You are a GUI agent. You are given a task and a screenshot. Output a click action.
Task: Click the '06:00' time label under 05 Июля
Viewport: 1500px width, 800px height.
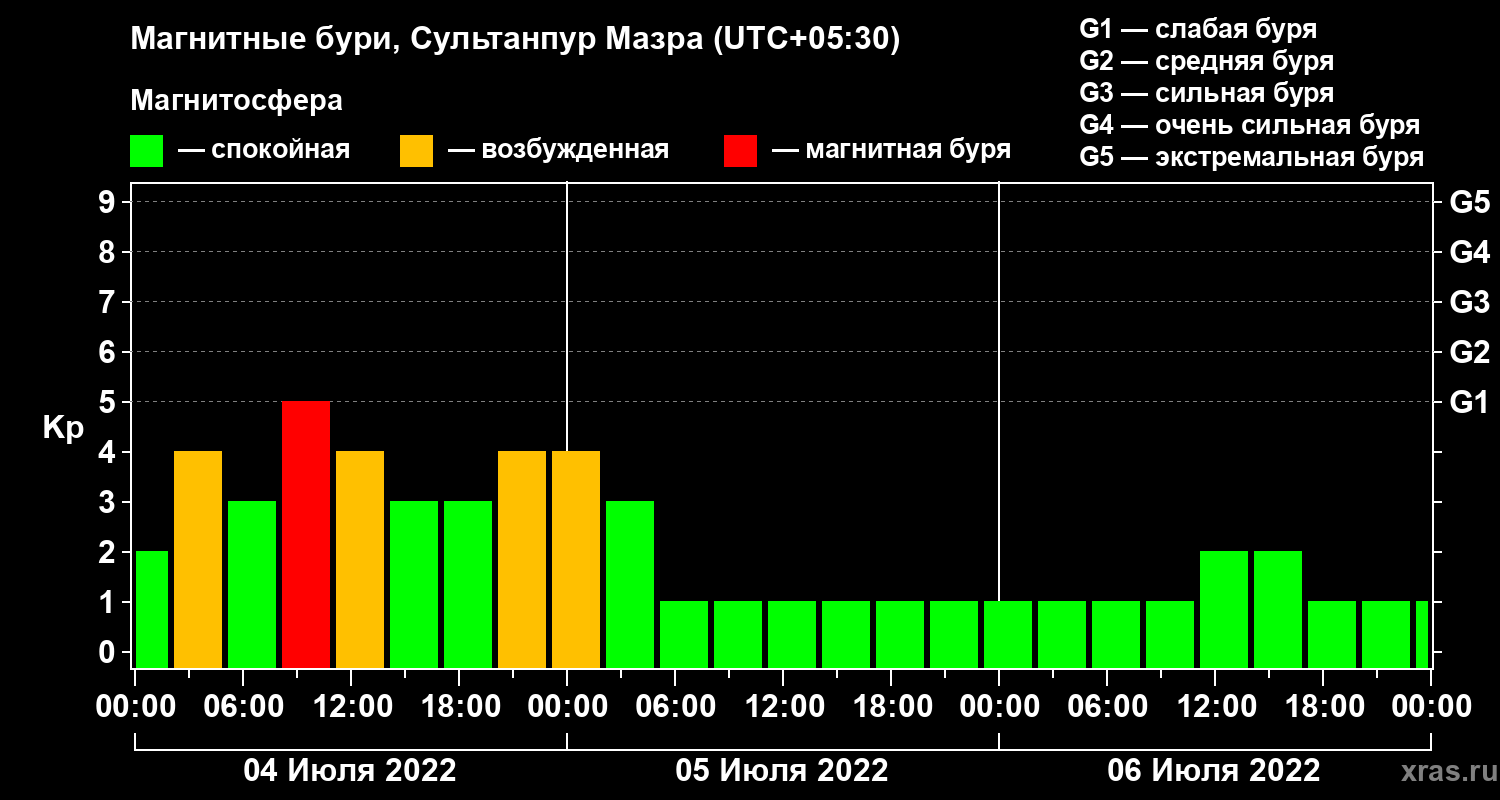tap(675, 707)
